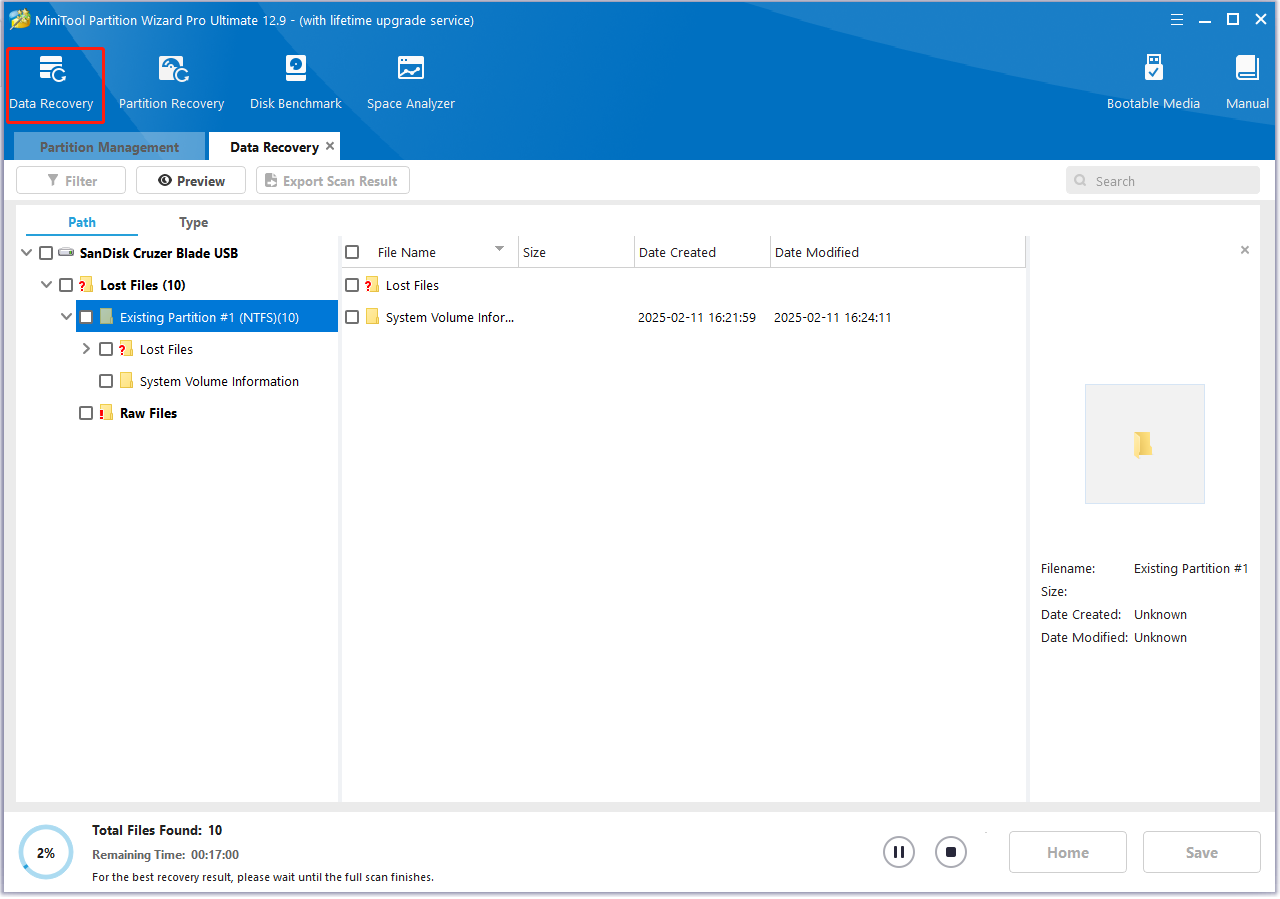Click the search magnifier icon
1280x899 pixels.
pos(1080,181)
